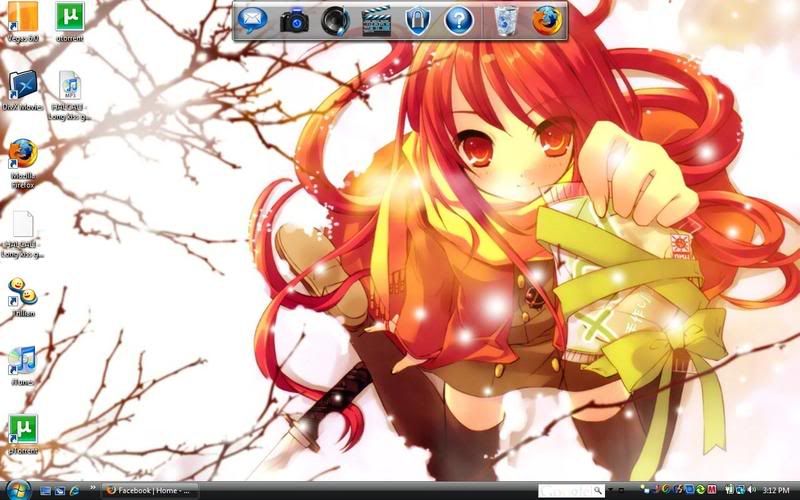Open the utorrent icon at top of desktop
Viewport: 800px width, 500px height.
click(x=70, y=18)
